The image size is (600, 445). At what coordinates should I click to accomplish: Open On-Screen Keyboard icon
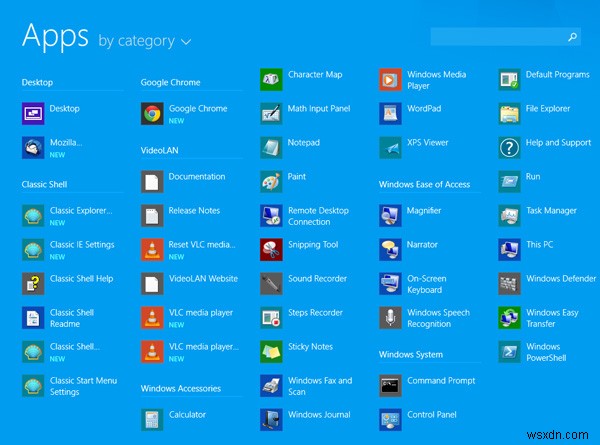point(390,284)
